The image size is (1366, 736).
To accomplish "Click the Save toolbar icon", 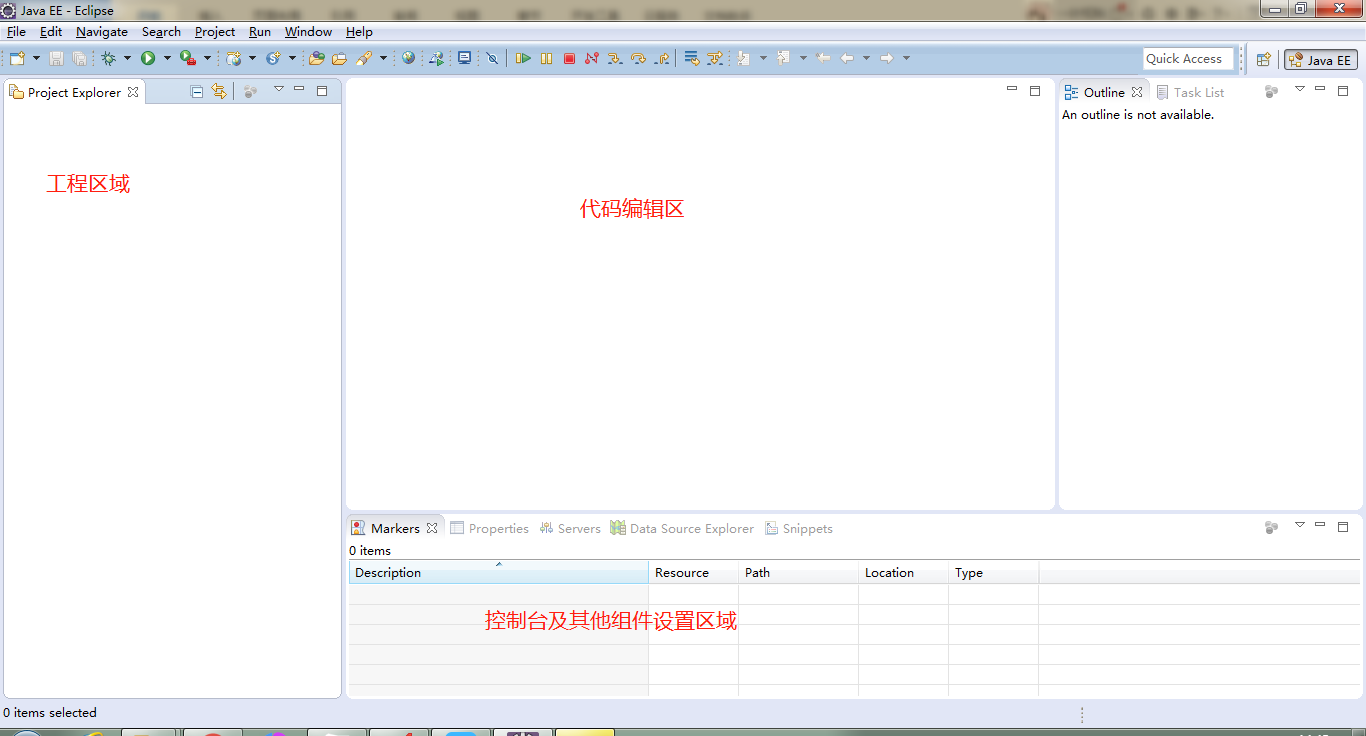I will pos(56,58).
